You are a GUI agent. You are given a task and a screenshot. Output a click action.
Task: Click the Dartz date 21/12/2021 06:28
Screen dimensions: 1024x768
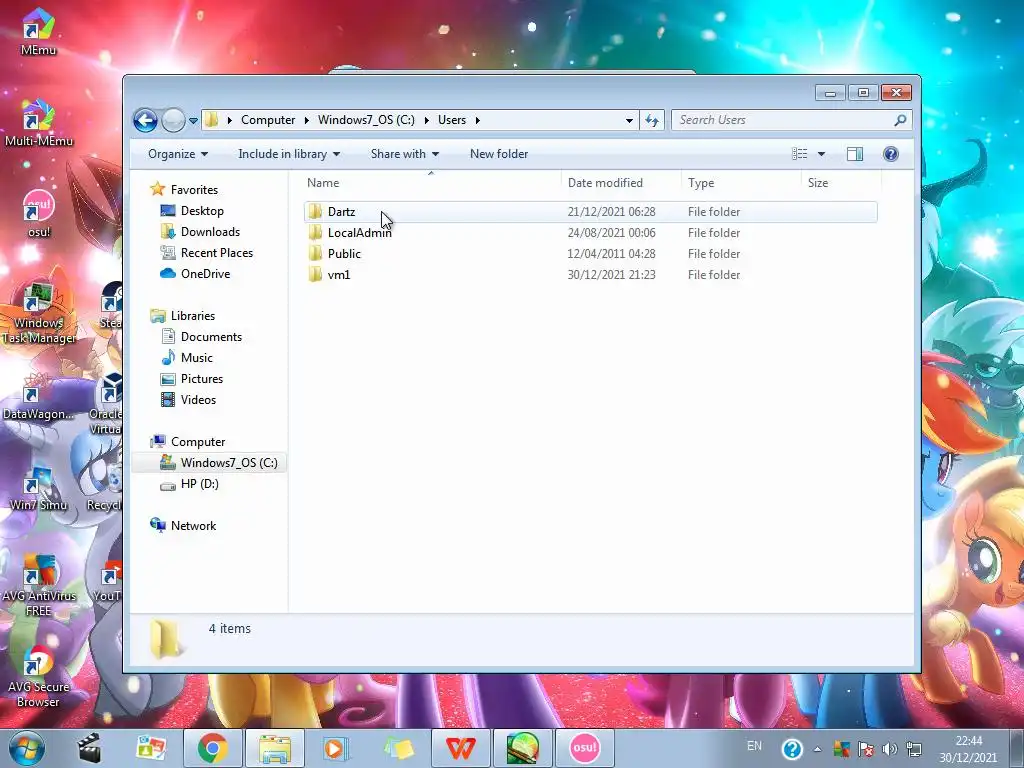[611, 212]
